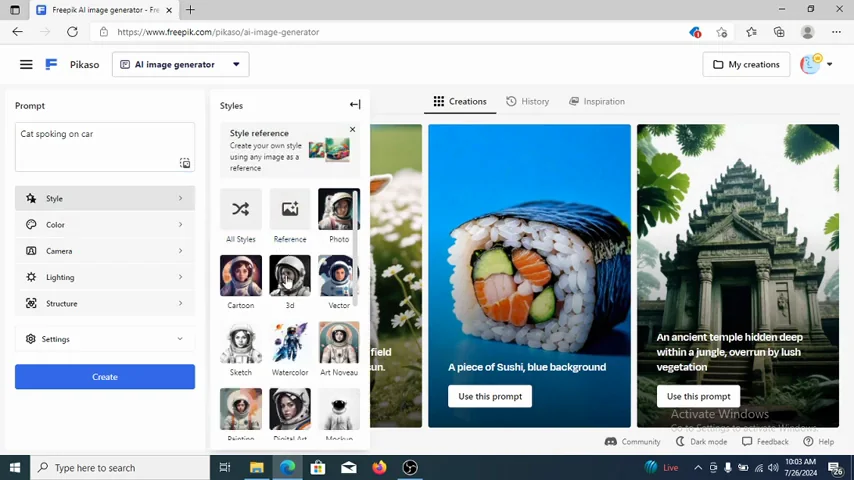Expand the Lighting option row
The image size is (854, 480).
click(105, 277)
